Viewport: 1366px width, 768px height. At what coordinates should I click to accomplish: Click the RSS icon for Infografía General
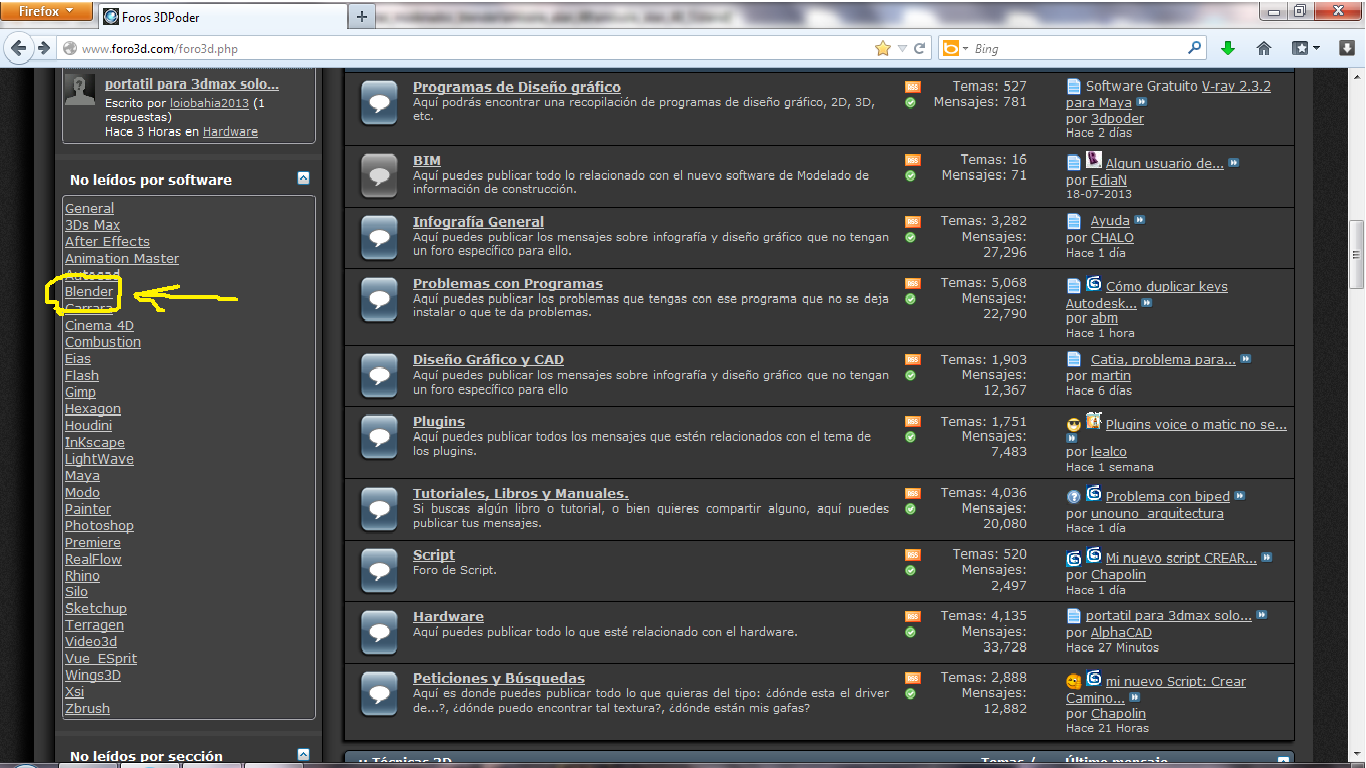912,222
